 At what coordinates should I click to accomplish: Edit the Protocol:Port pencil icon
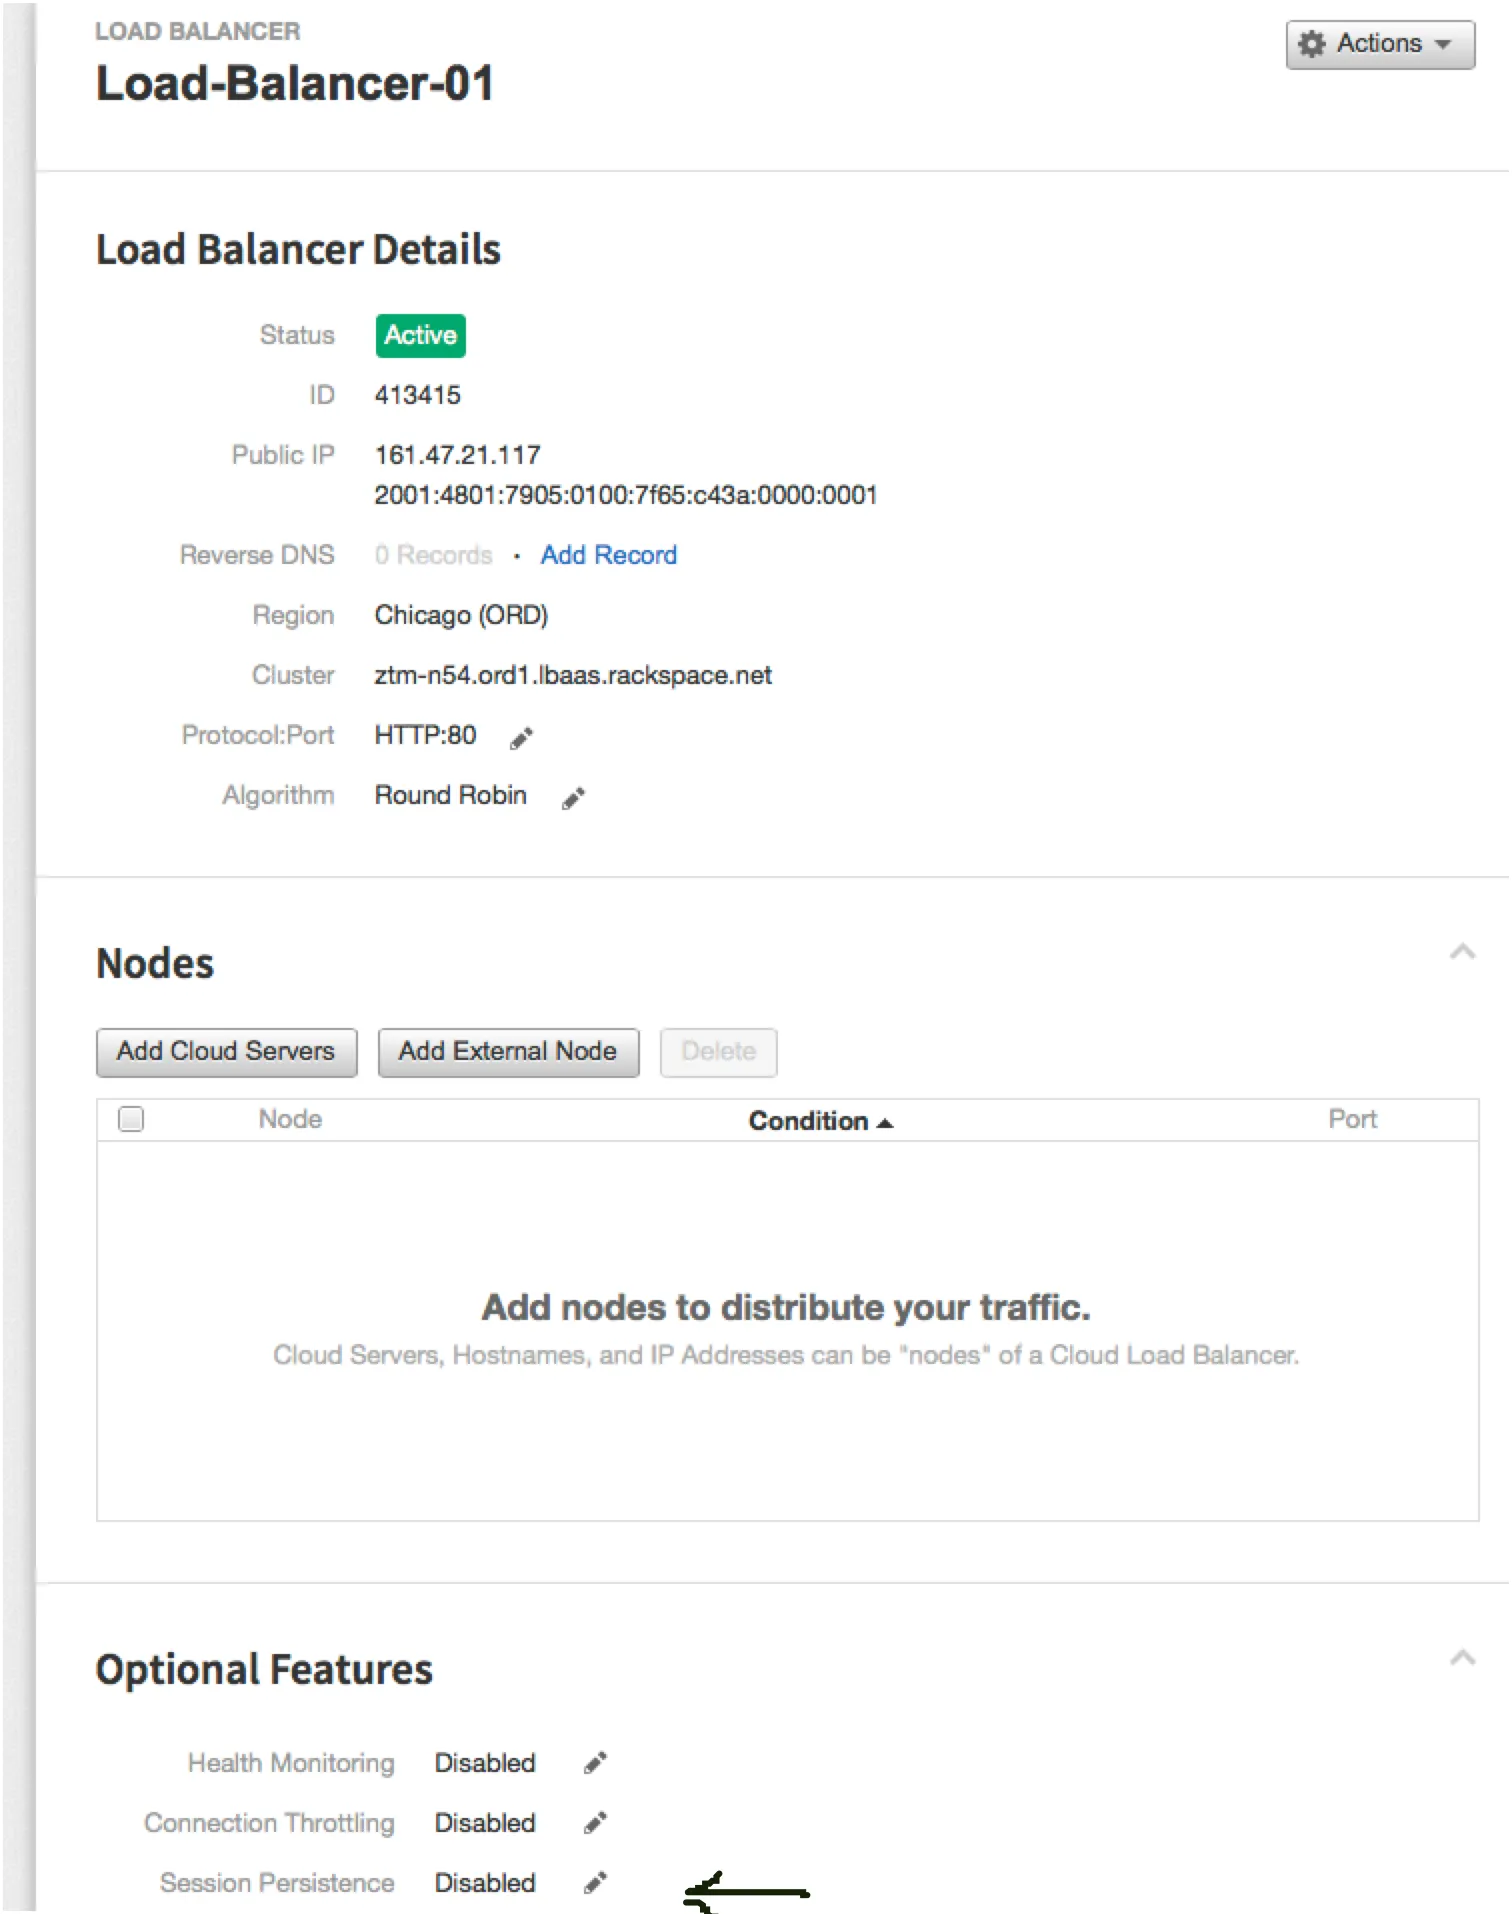[521, 738]
